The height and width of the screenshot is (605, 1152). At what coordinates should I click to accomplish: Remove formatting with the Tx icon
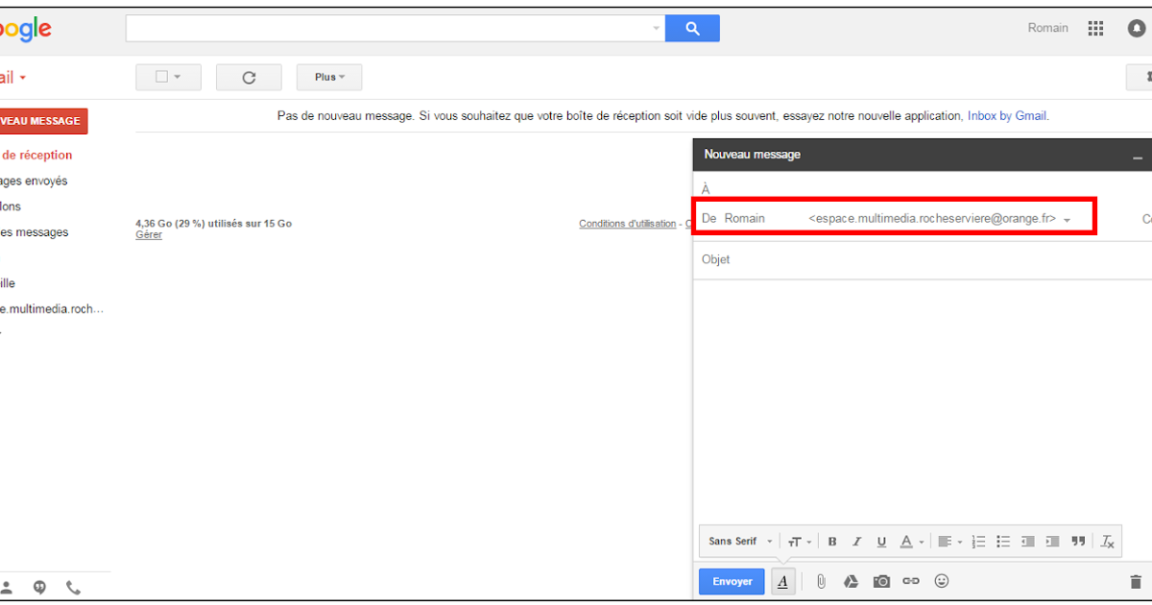coord(1107,542)
